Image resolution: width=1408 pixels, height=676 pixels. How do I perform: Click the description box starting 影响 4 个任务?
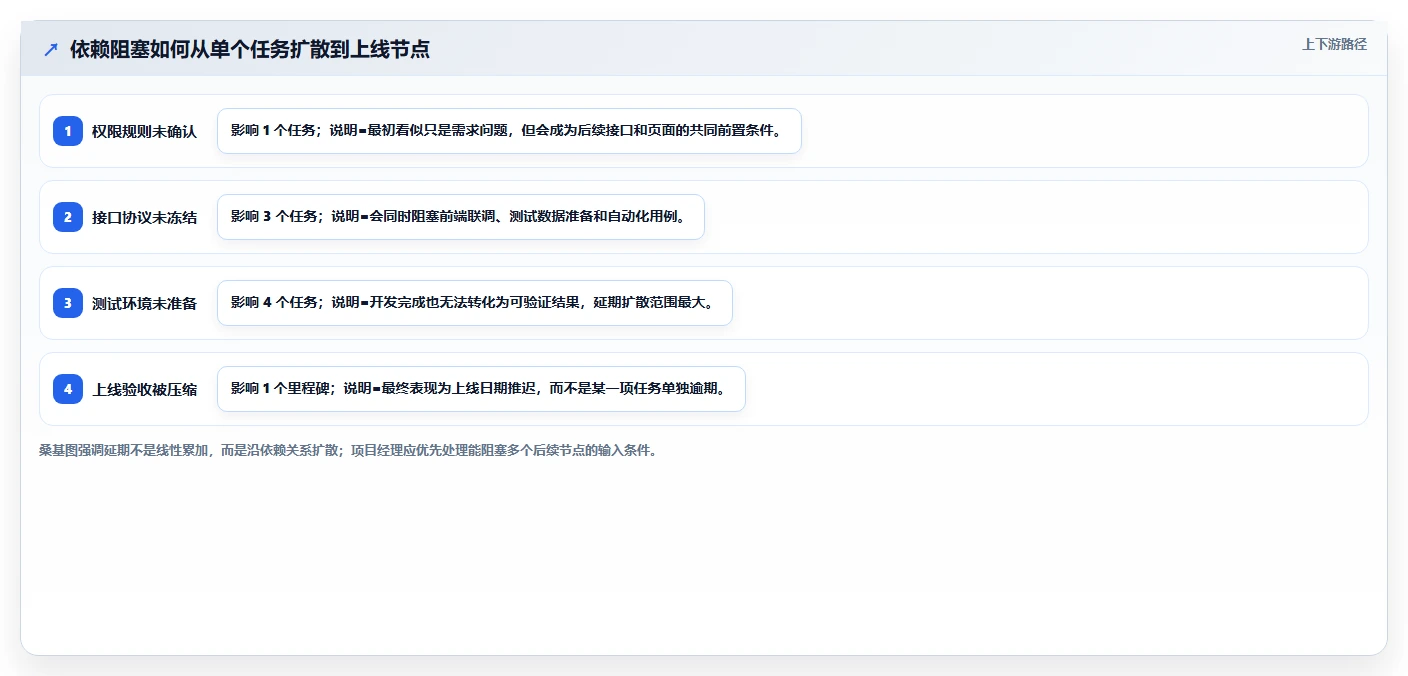pyautogui.click(x=475, y=303)
